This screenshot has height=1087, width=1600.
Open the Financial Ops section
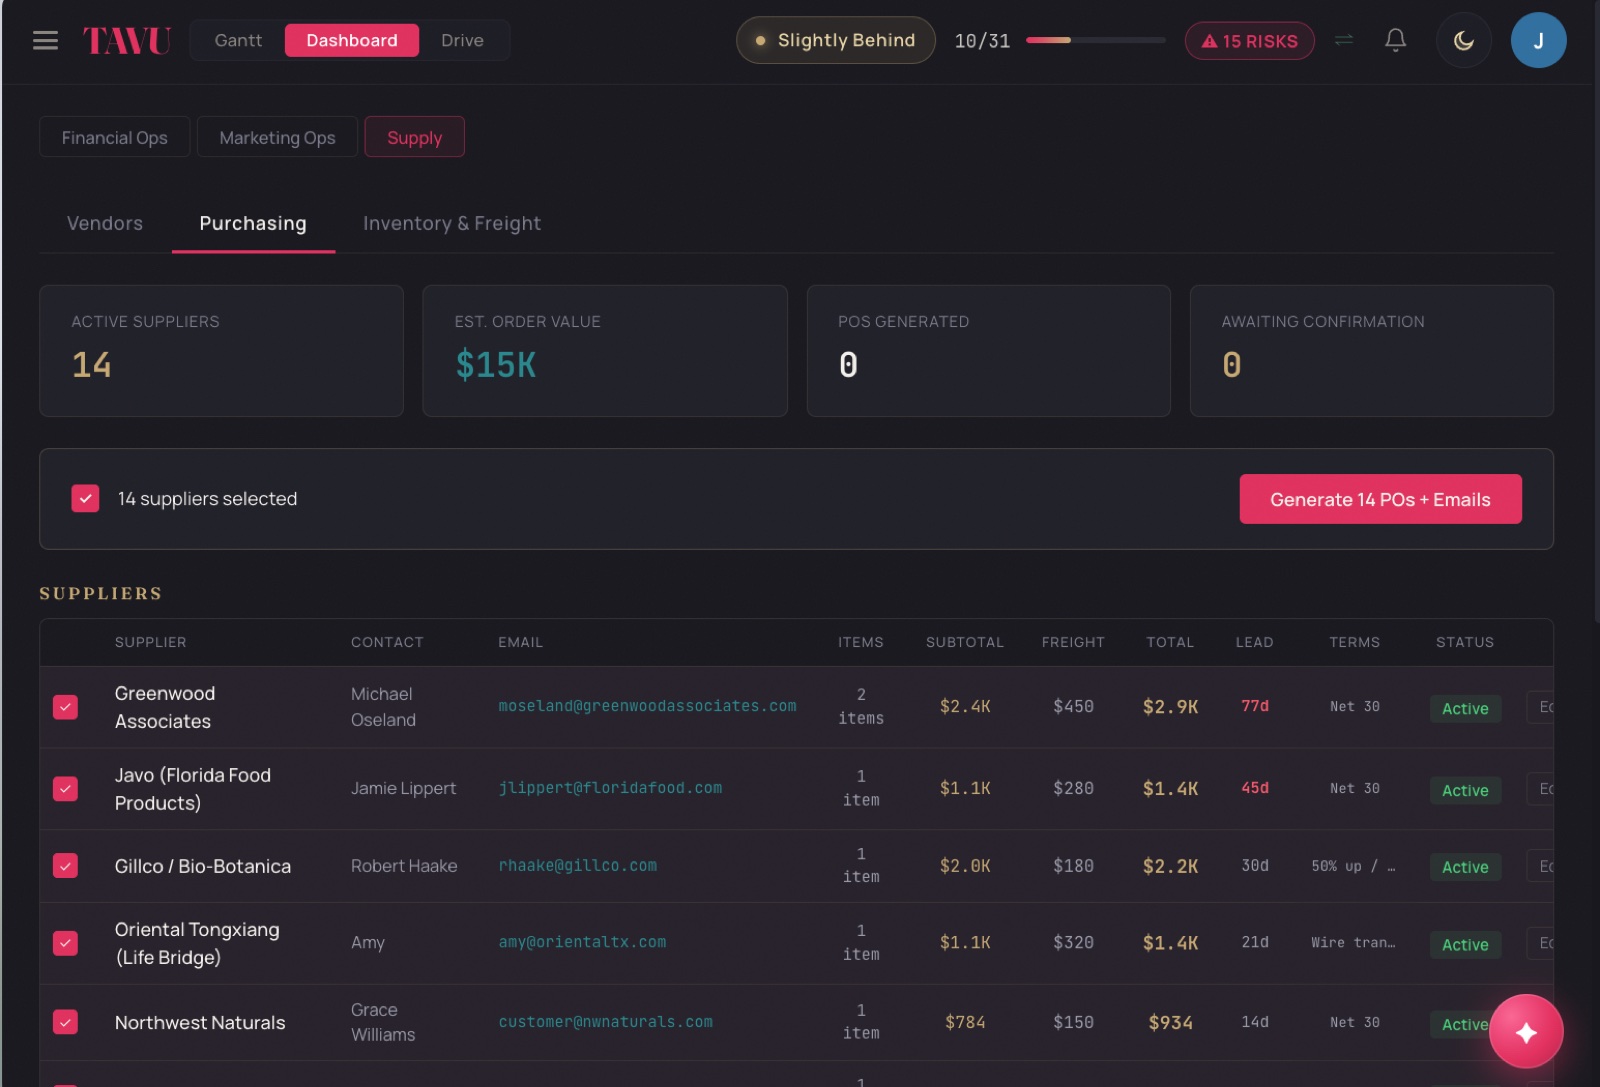tap(115, 137)
